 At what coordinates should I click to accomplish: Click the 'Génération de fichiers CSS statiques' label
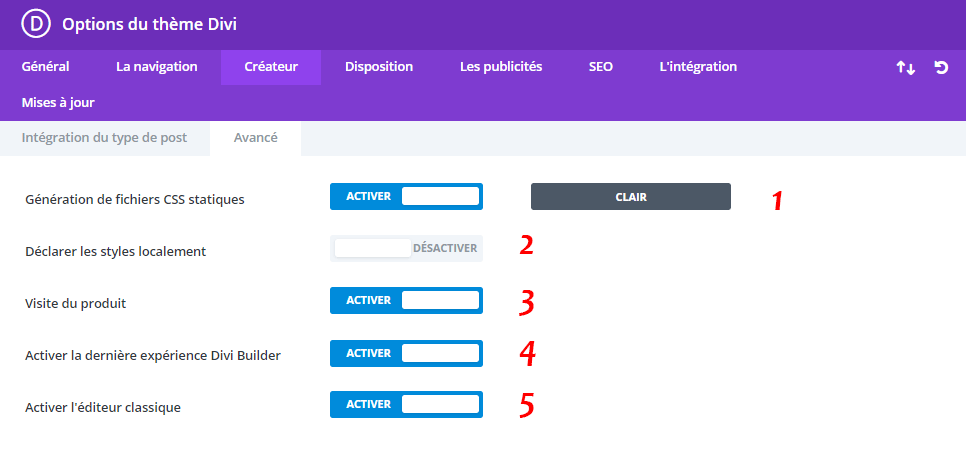pos(135,200)
